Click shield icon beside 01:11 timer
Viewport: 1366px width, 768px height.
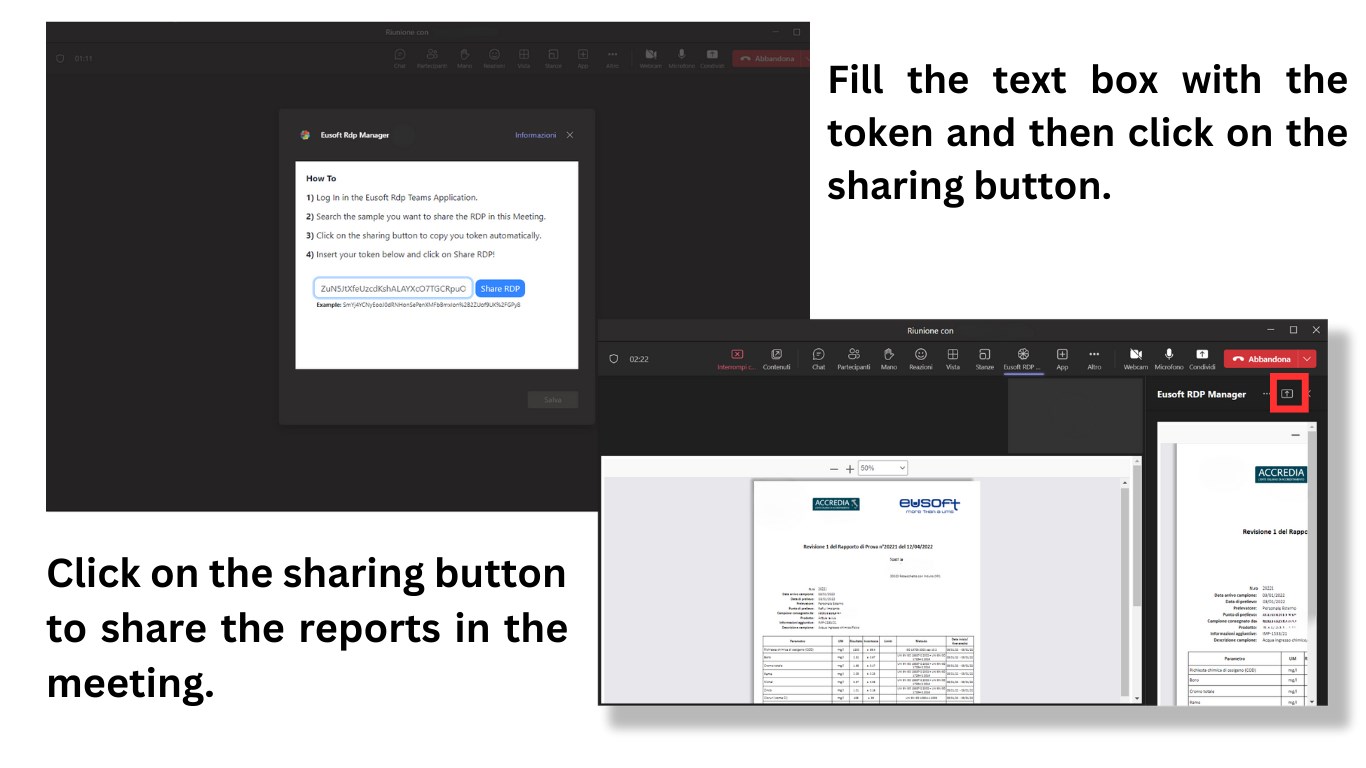(60, 58)
